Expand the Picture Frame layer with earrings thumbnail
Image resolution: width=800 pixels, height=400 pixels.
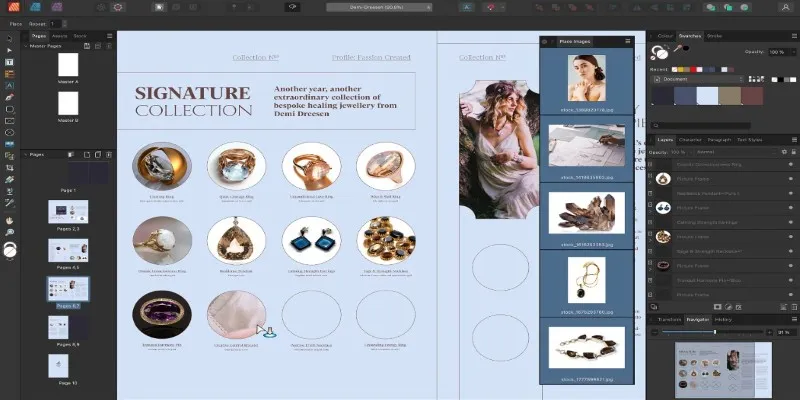[x=650, y=212]
